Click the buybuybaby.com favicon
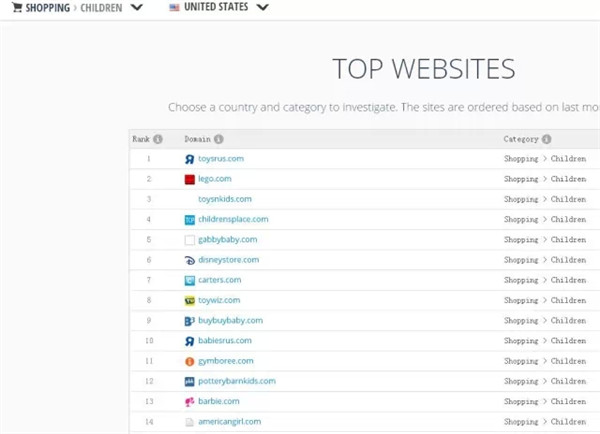 point(189,321)
